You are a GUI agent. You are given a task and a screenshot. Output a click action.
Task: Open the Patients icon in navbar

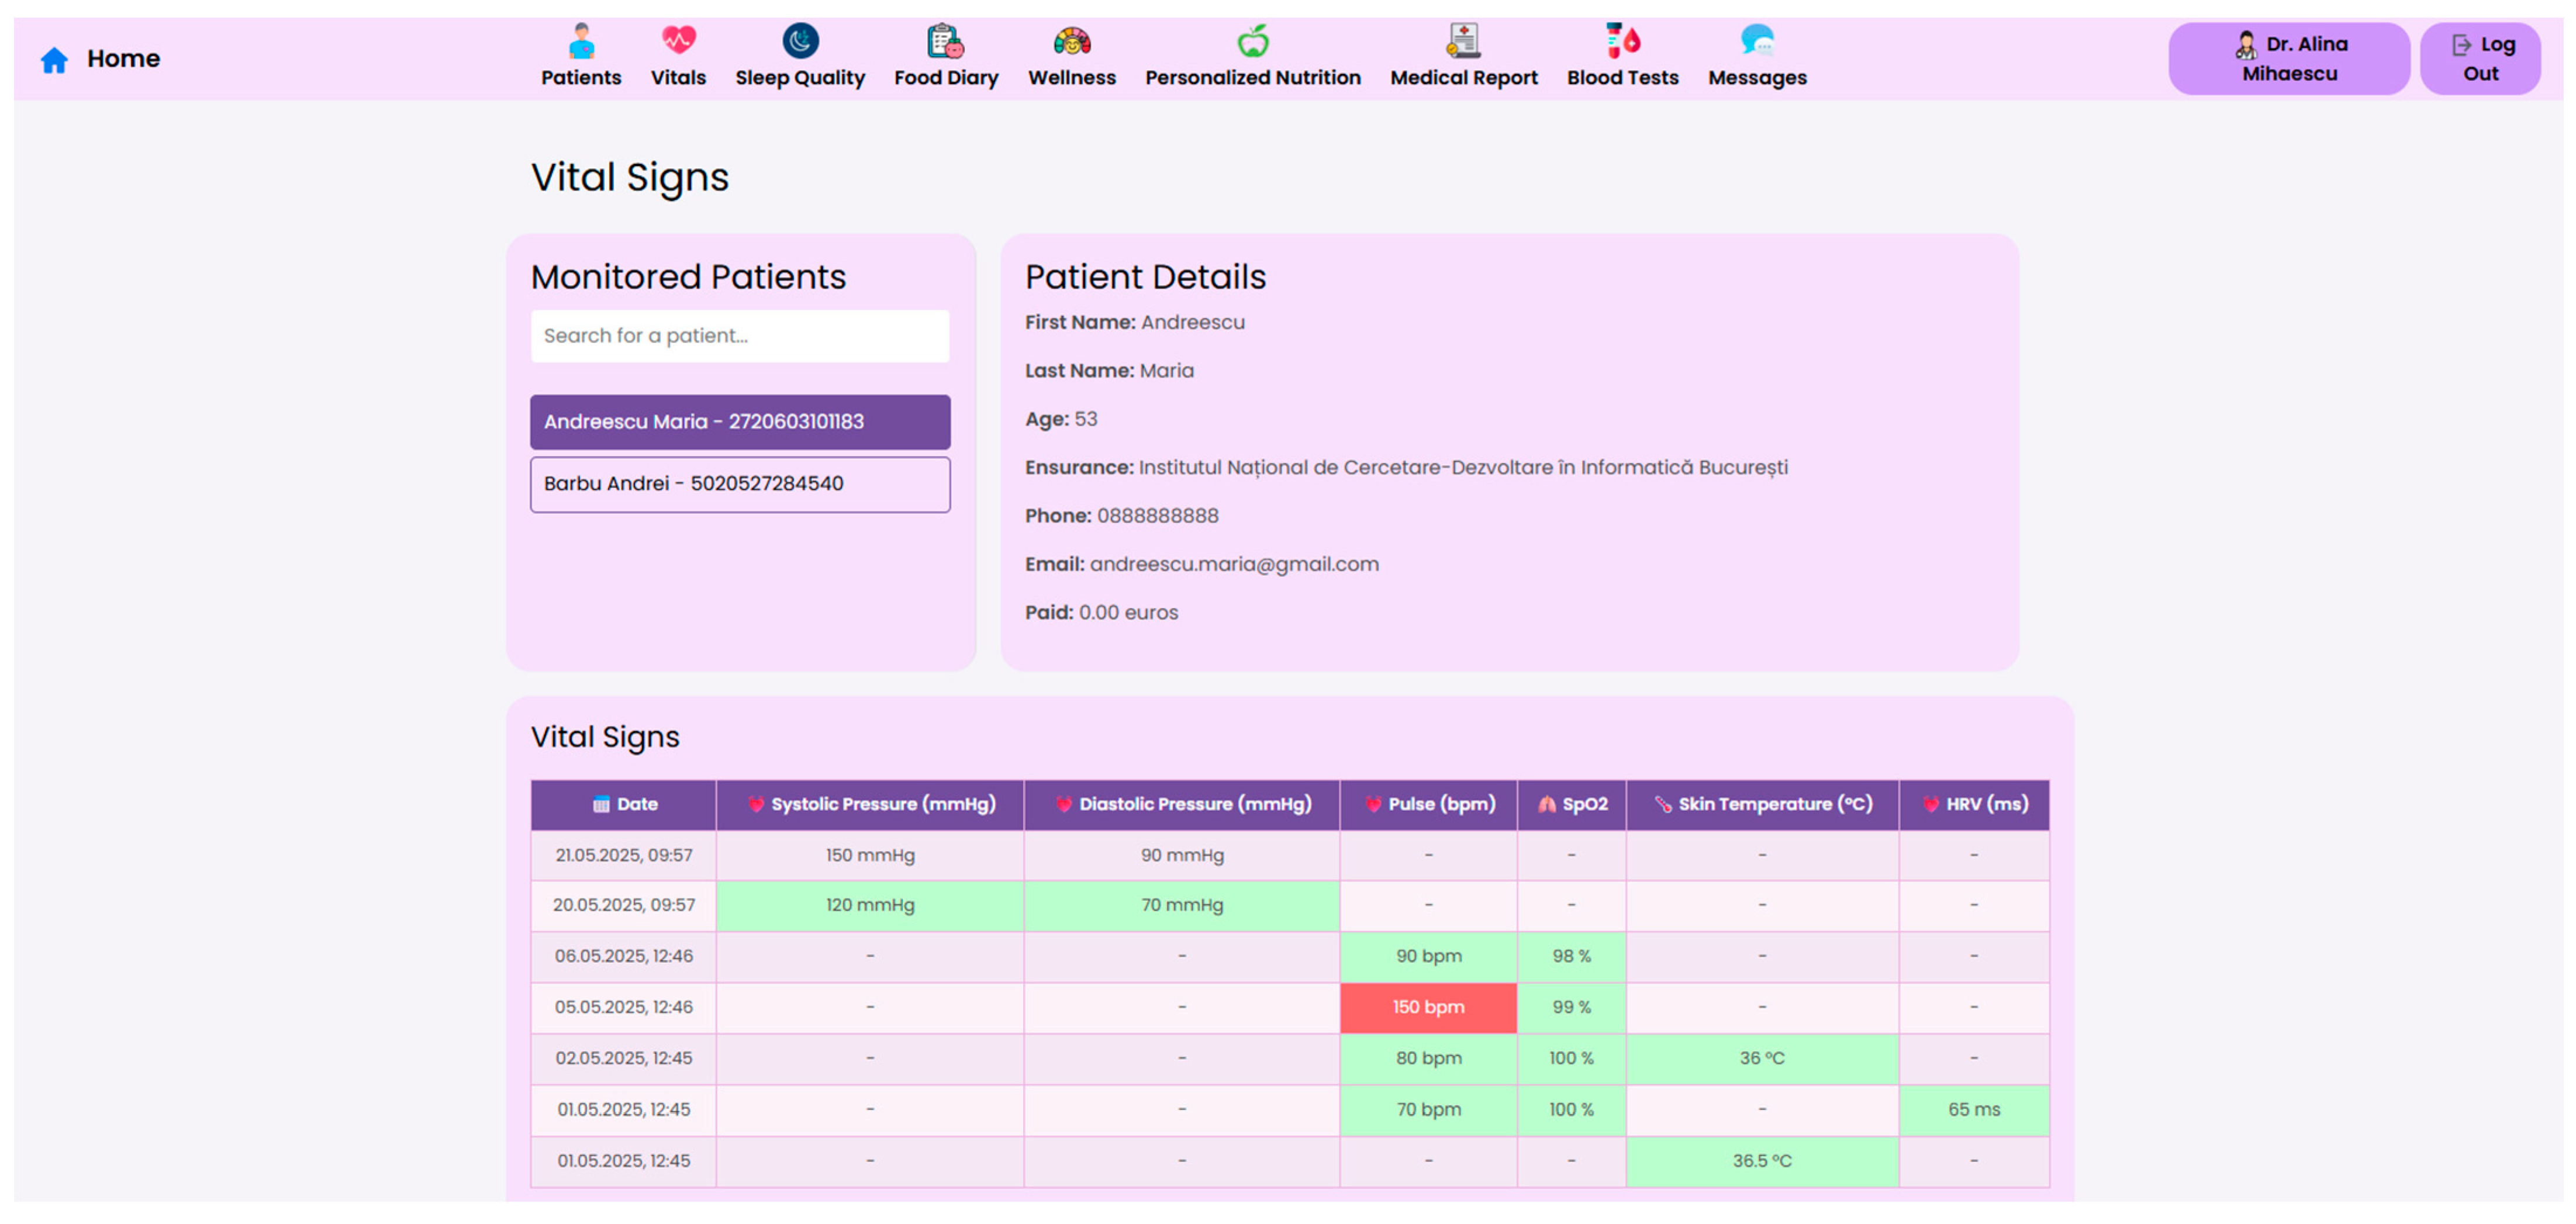coord(581,41)
